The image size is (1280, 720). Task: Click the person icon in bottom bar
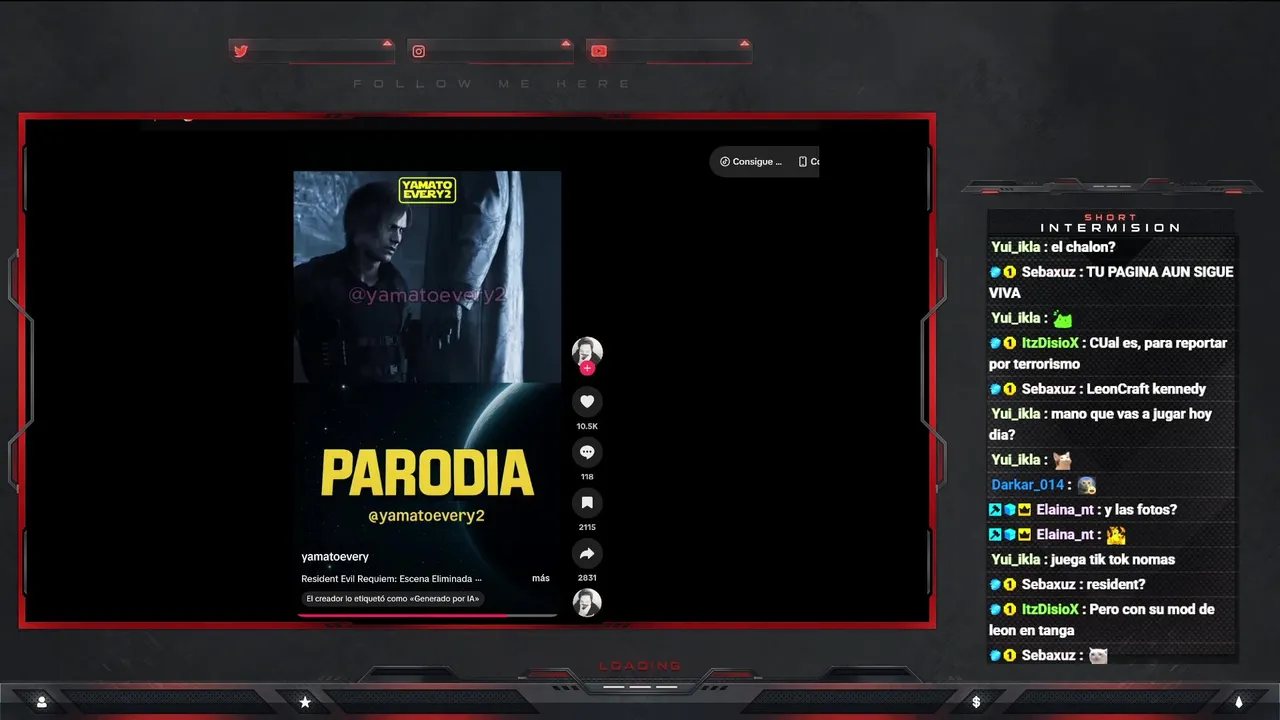[42, 702]
